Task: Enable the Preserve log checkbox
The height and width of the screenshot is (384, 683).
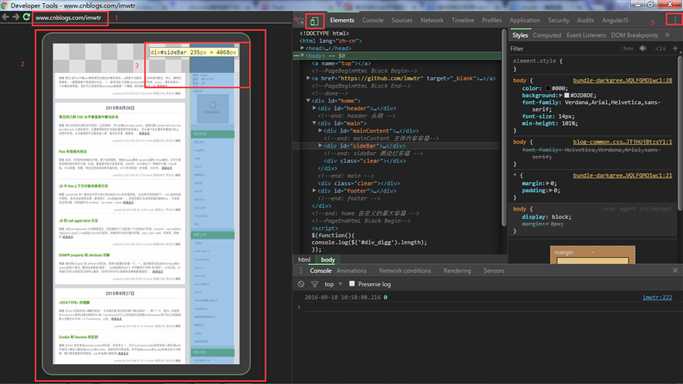Action: [352, 284]
